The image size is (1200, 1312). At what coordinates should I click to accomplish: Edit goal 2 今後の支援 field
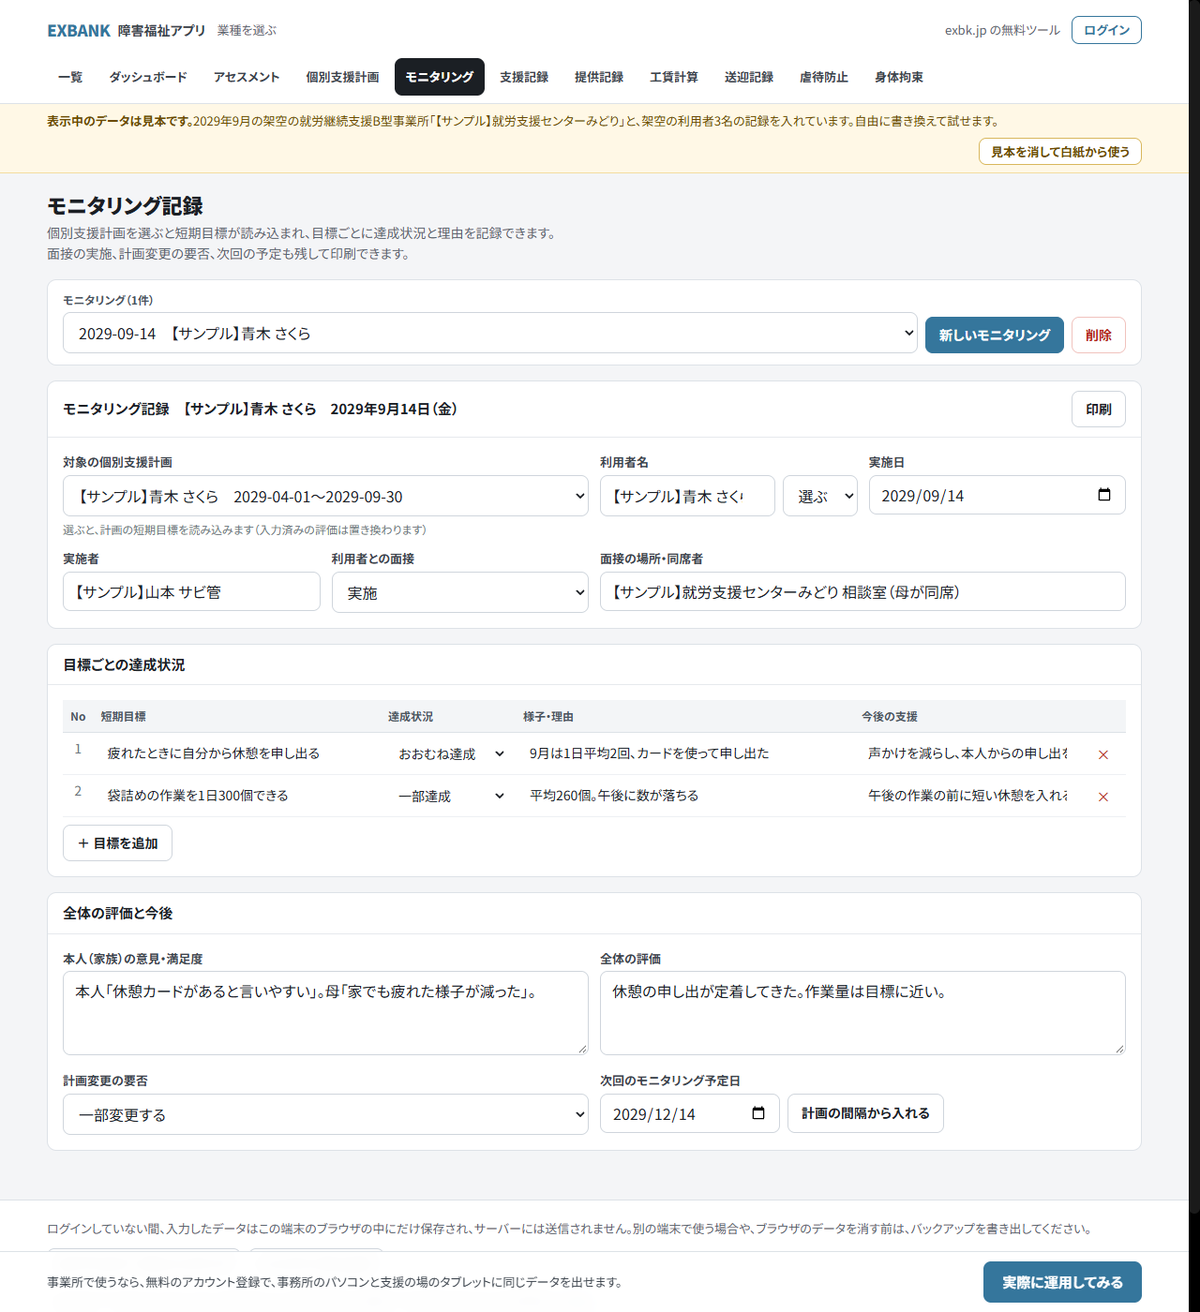click(x=968, y=795)
